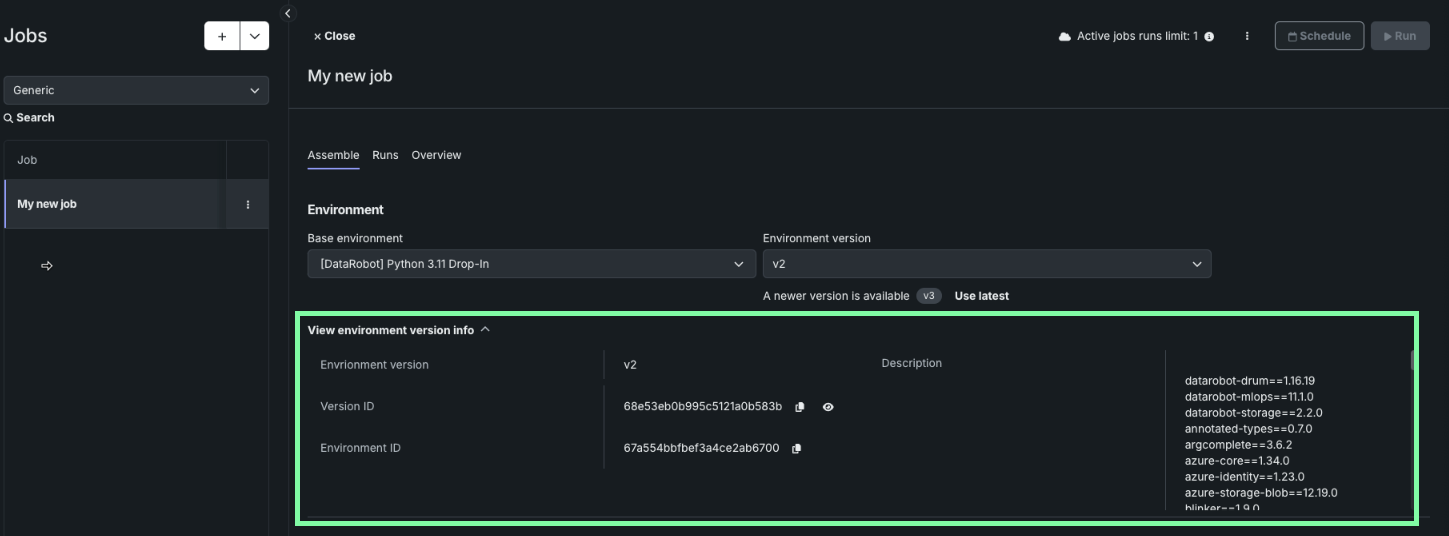
Task: Close the job details panel
Action: tap(334, 36)
